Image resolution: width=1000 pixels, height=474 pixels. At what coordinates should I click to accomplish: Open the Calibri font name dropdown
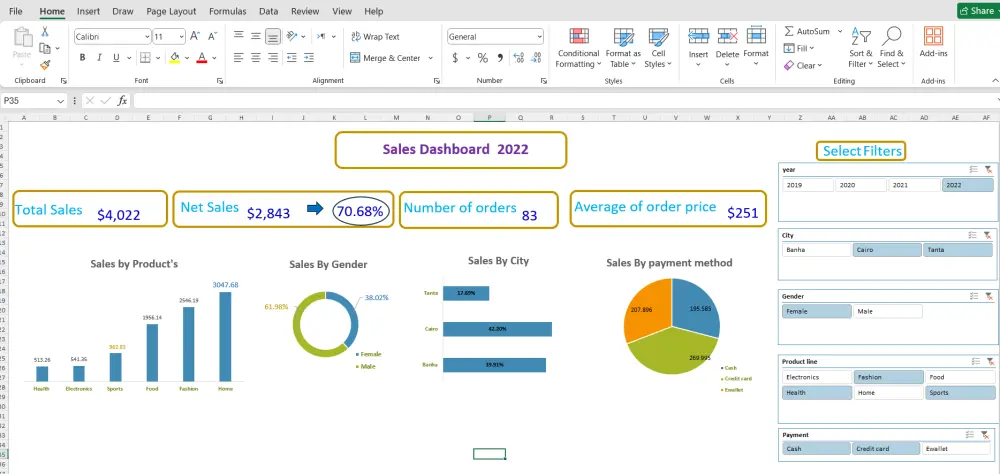(x=147, y=37)
